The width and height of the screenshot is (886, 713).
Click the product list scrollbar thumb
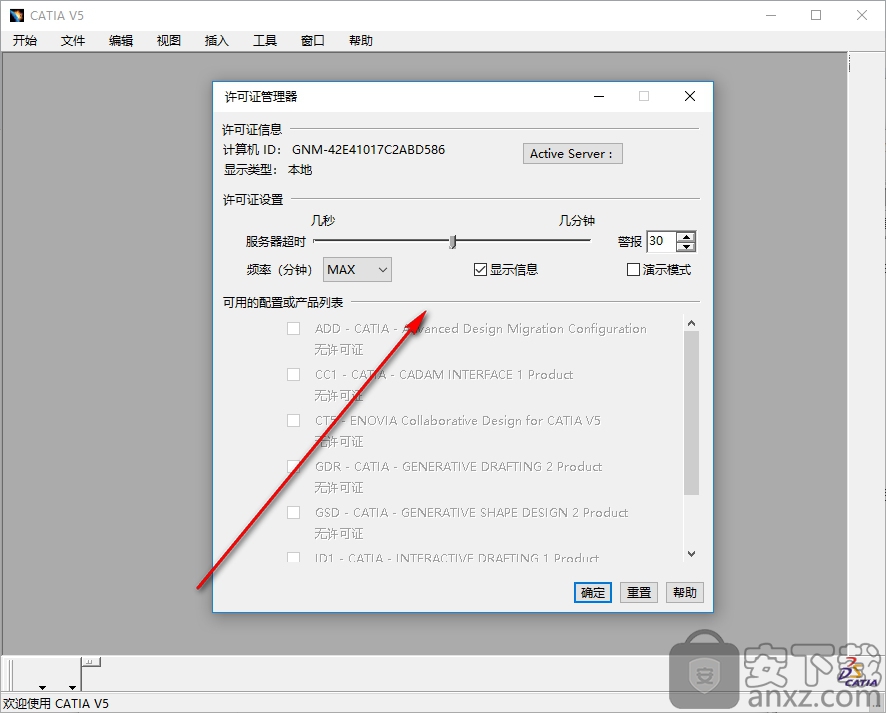click(x=691, y=413)
